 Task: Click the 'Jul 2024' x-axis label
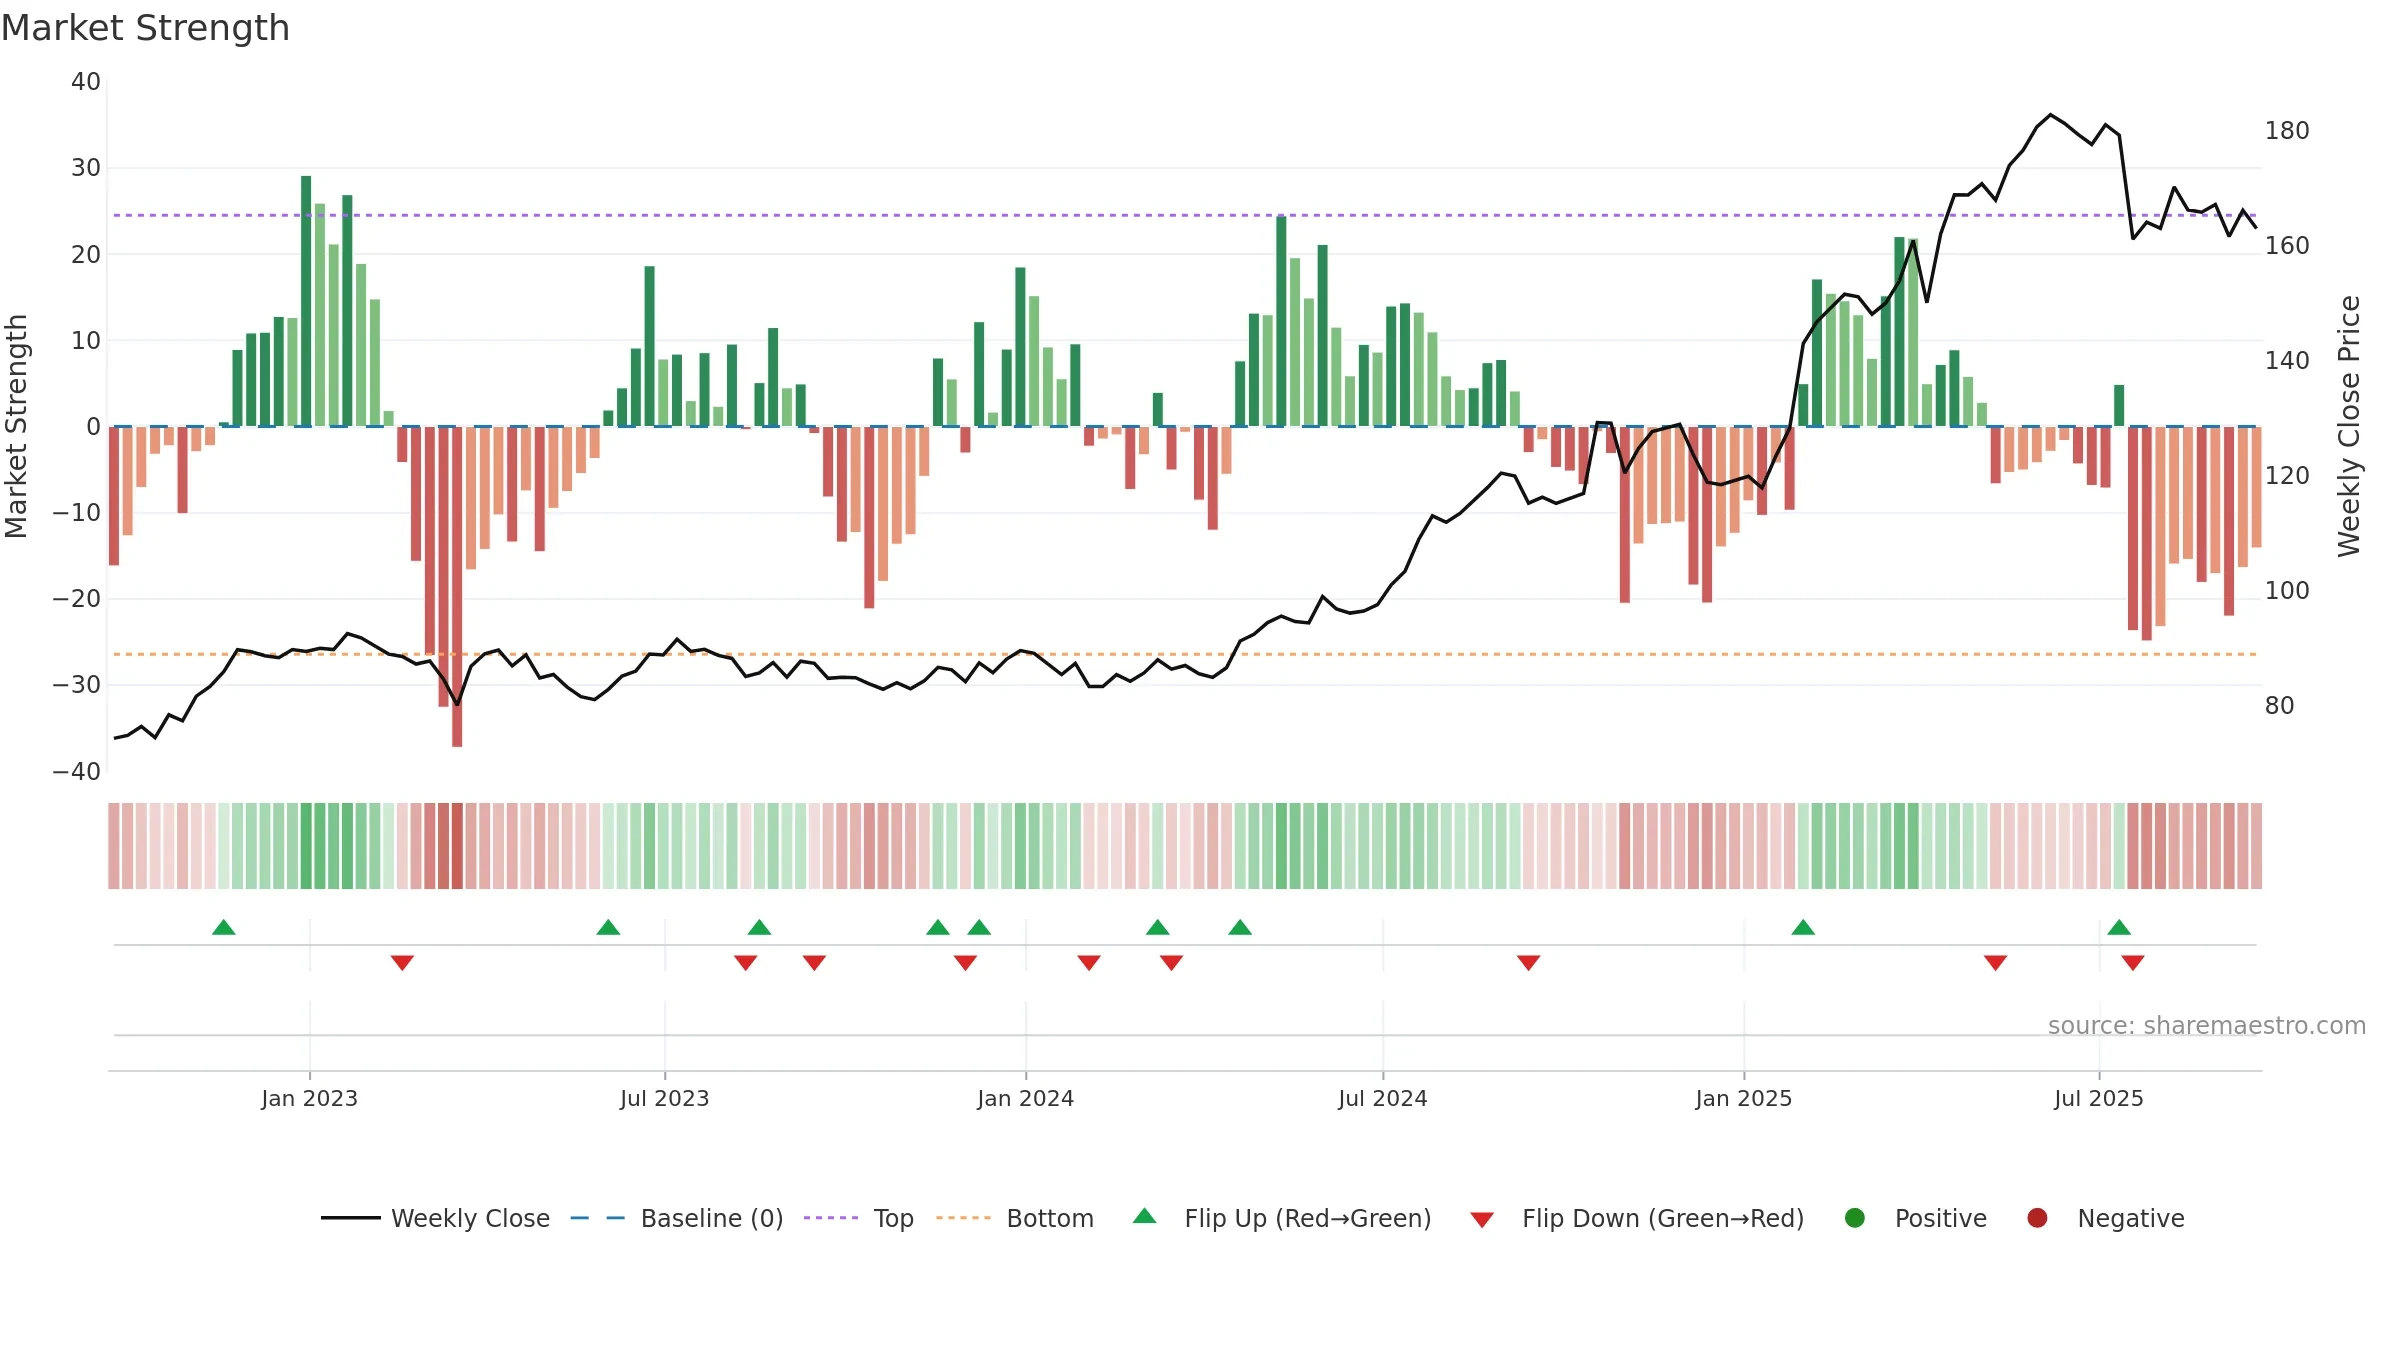coord(1383,1098)
